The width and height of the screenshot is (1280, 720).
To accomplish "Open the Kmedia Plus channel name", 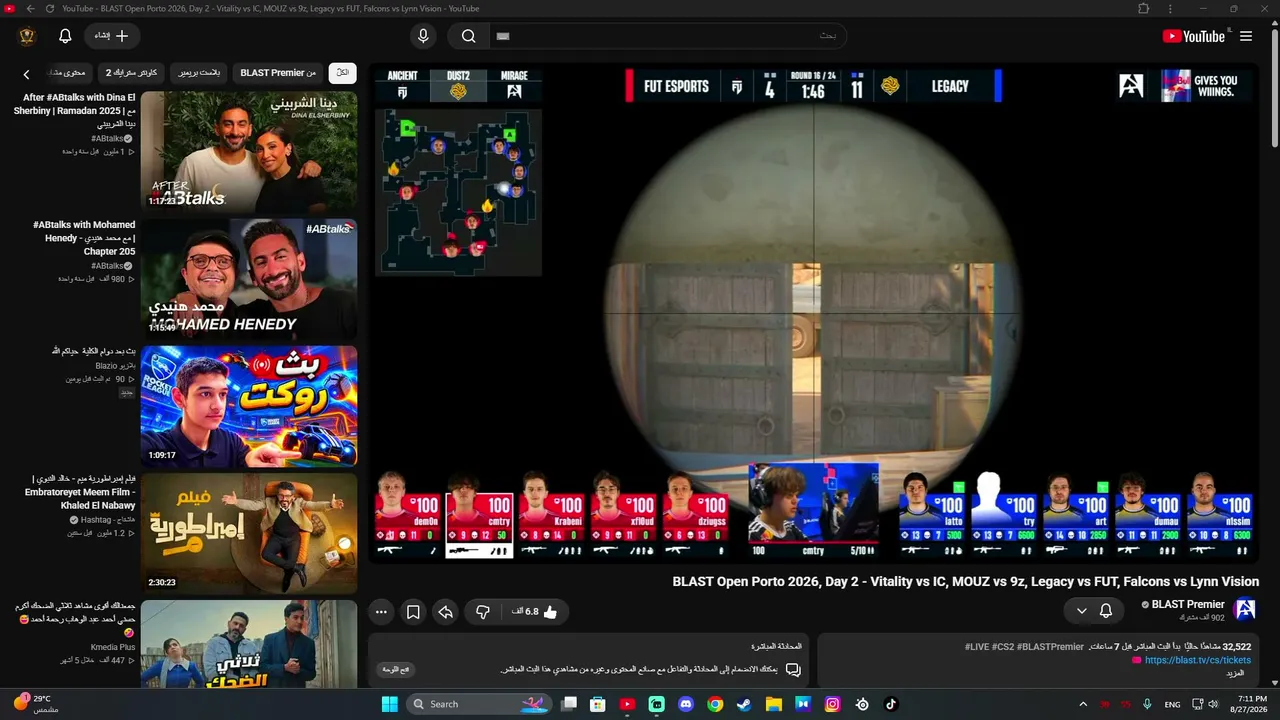I will (111, 647).
